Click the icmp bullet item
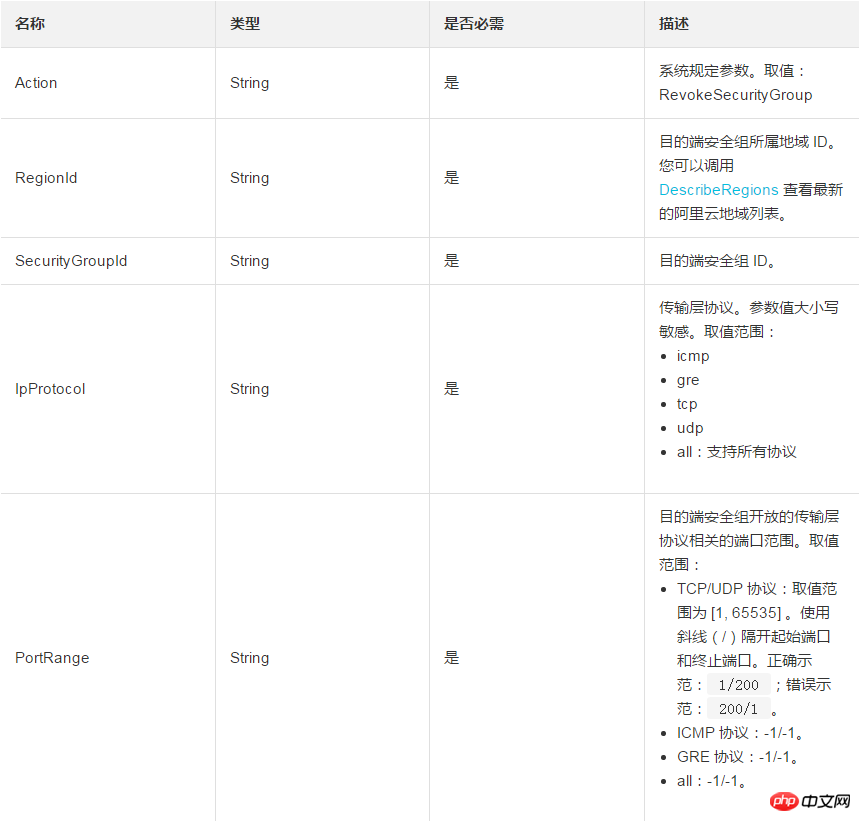This screenshot has height=821, width=861. [693, 356]
